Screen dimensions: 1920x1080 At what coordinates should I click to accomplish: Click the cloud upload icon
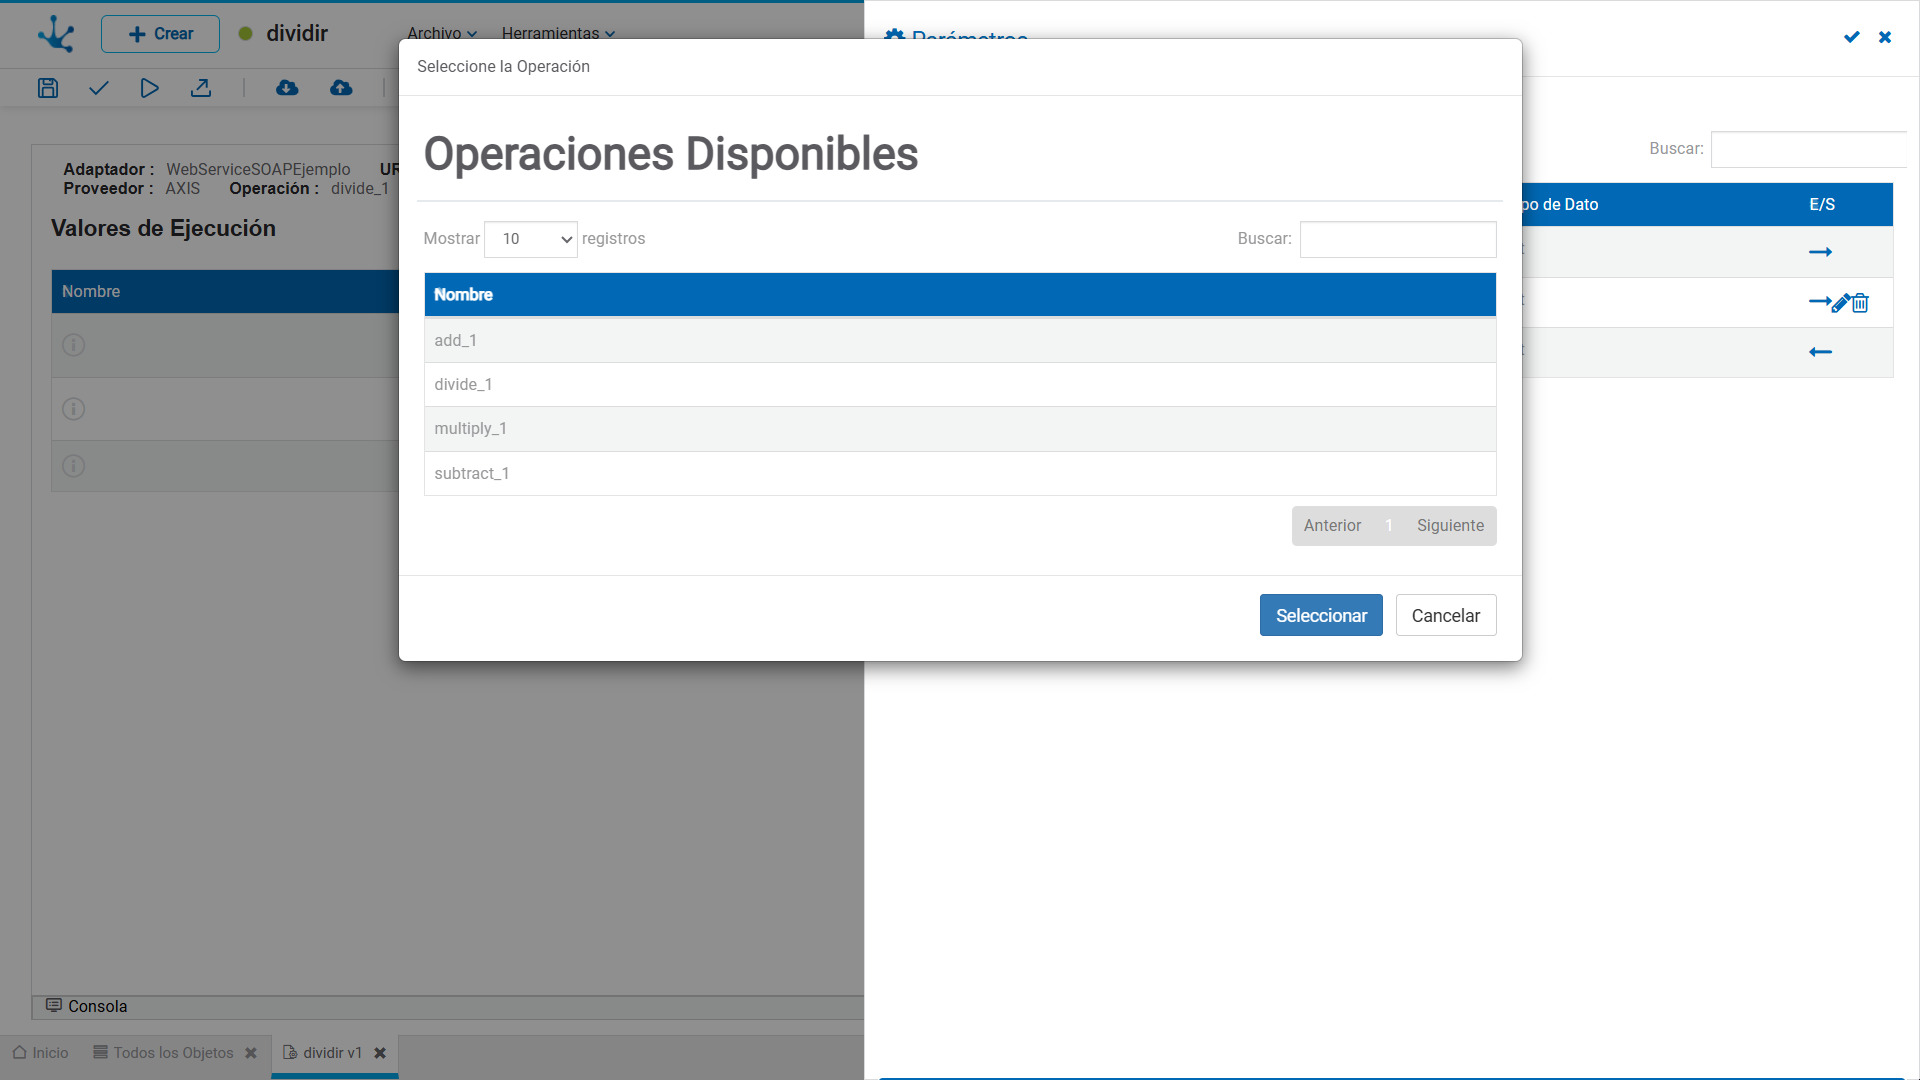[341, 88]
